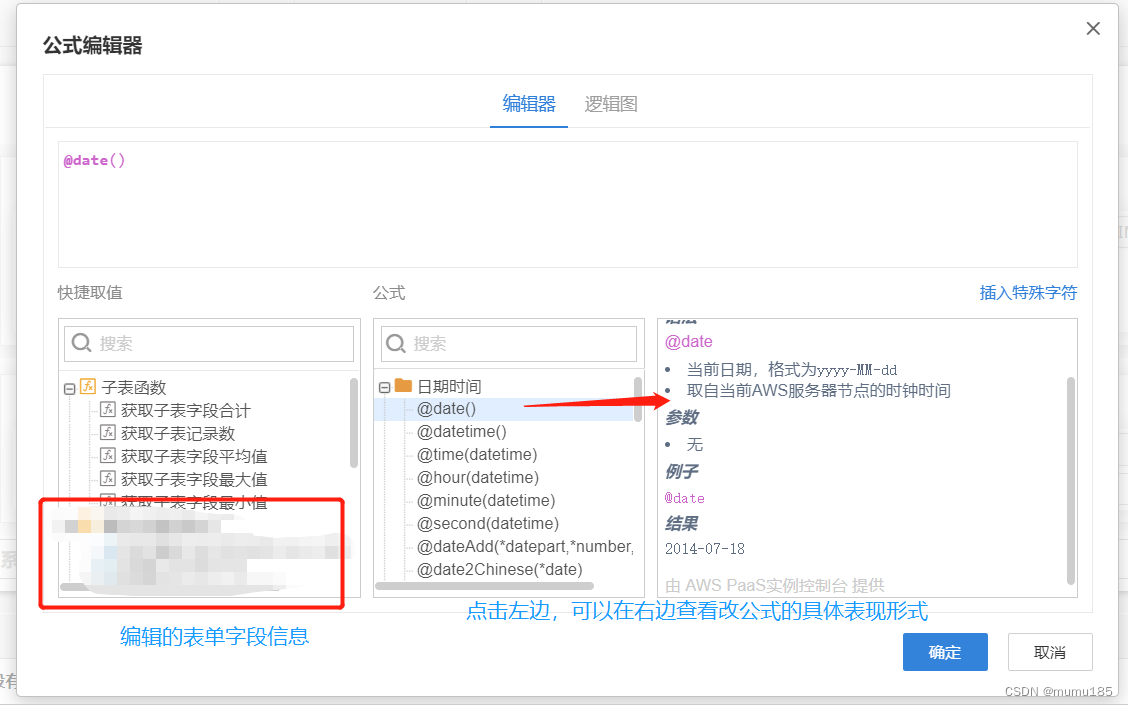
Task: Click the 公式 list vertical scrollbar
Action: 638,399
